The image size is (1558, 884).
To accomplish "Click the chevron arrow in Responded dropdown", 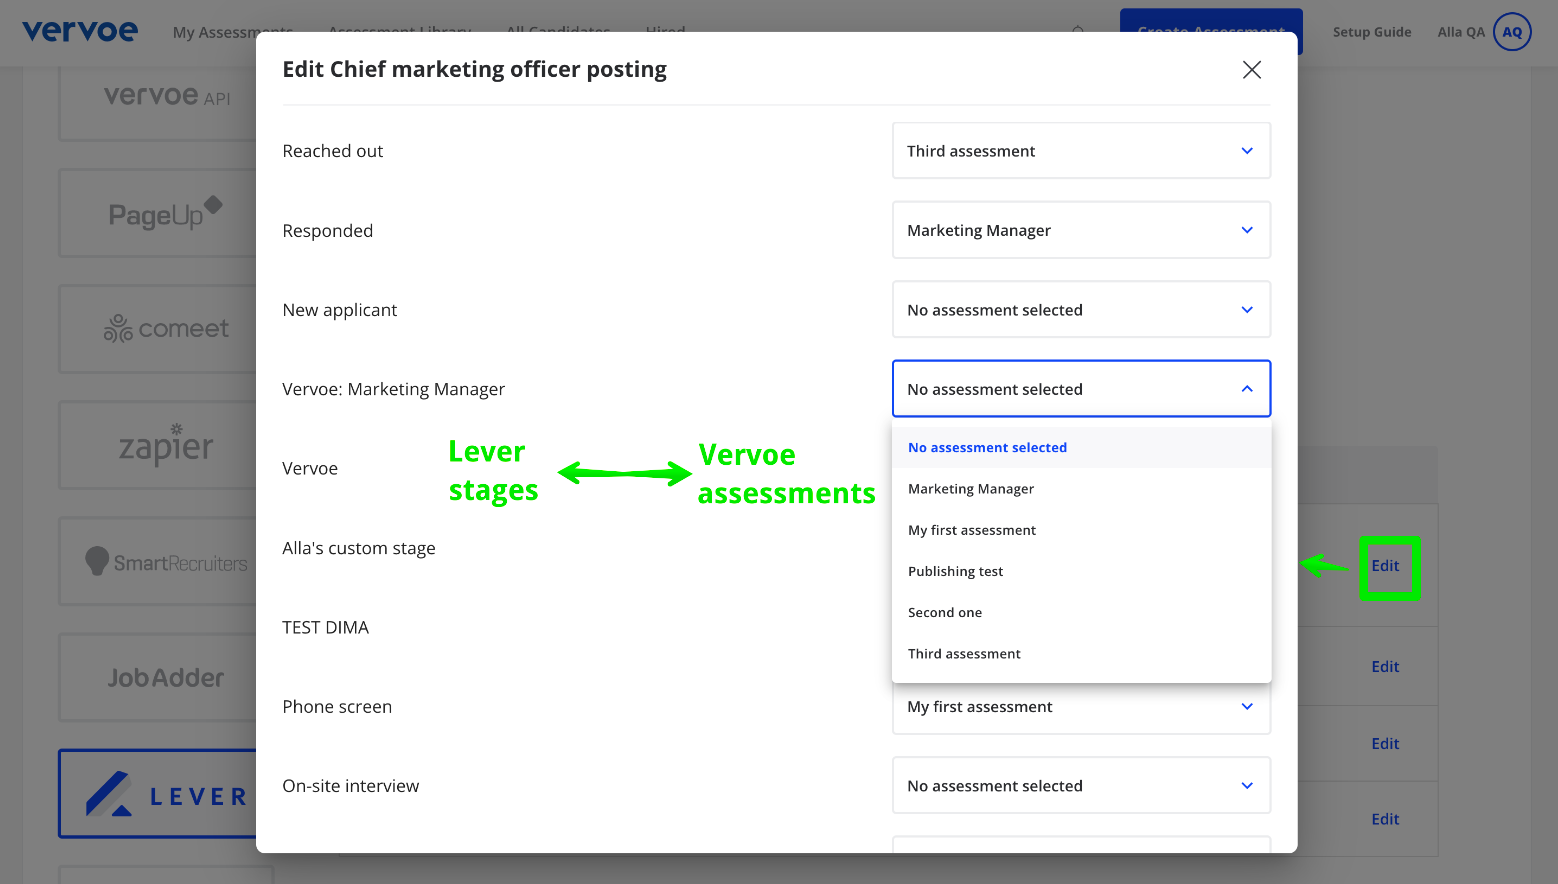I will 1247,230.
